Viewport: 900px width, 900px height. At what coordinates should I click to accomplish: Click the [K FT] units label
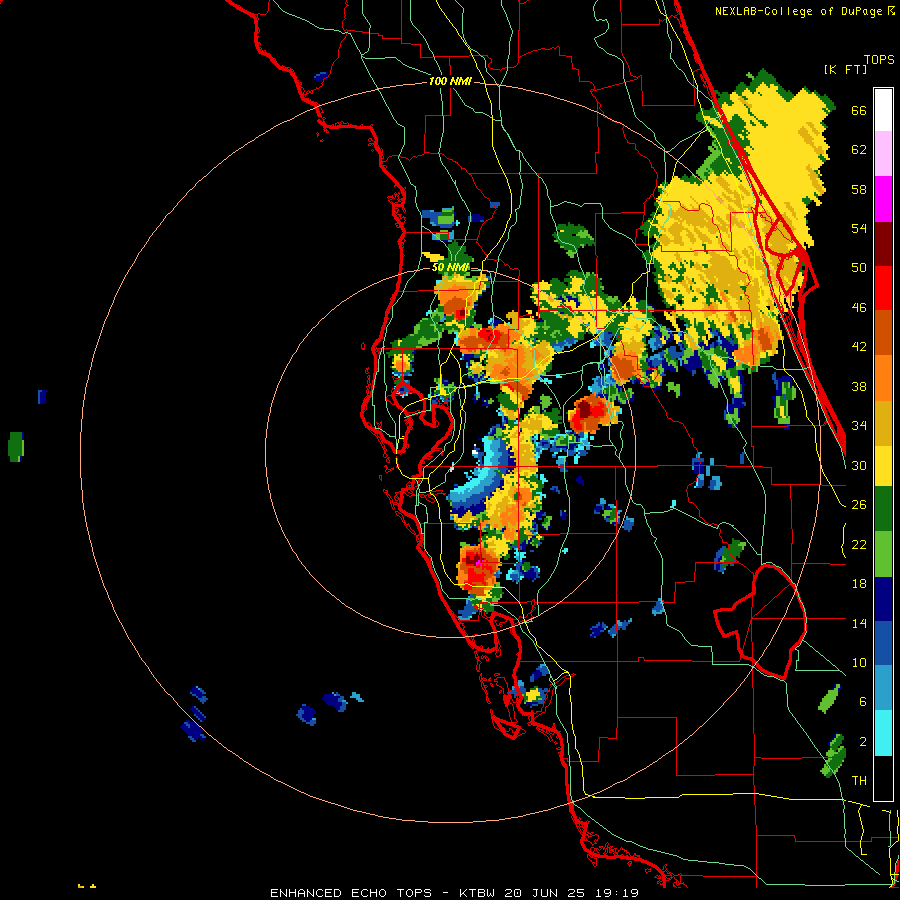[x=845, y=69]
